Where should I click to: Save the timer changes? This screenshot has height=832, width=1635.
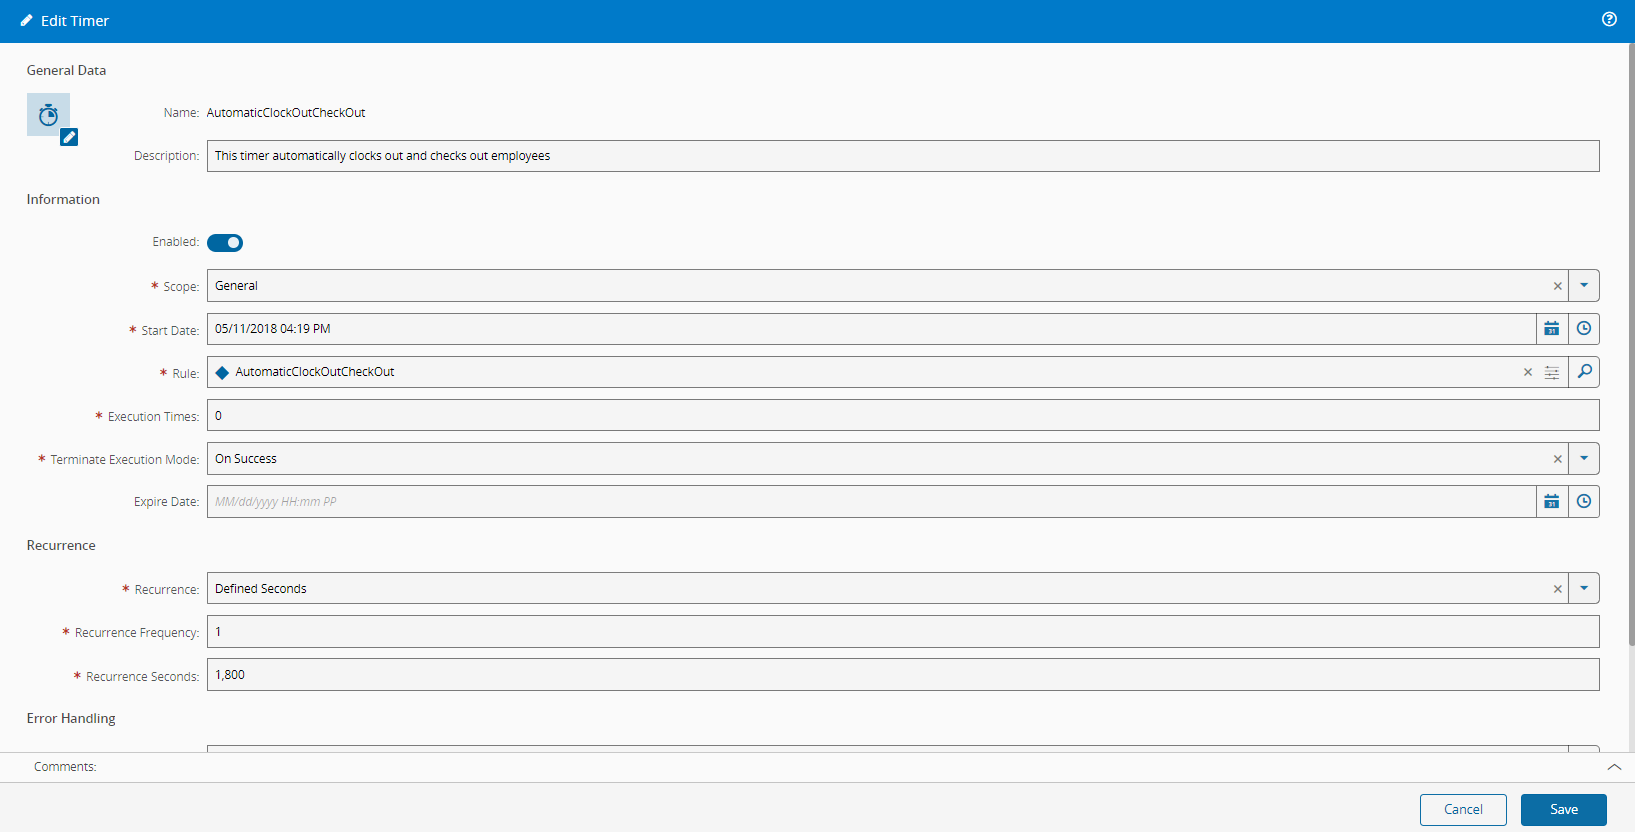tap(1564, 810)
